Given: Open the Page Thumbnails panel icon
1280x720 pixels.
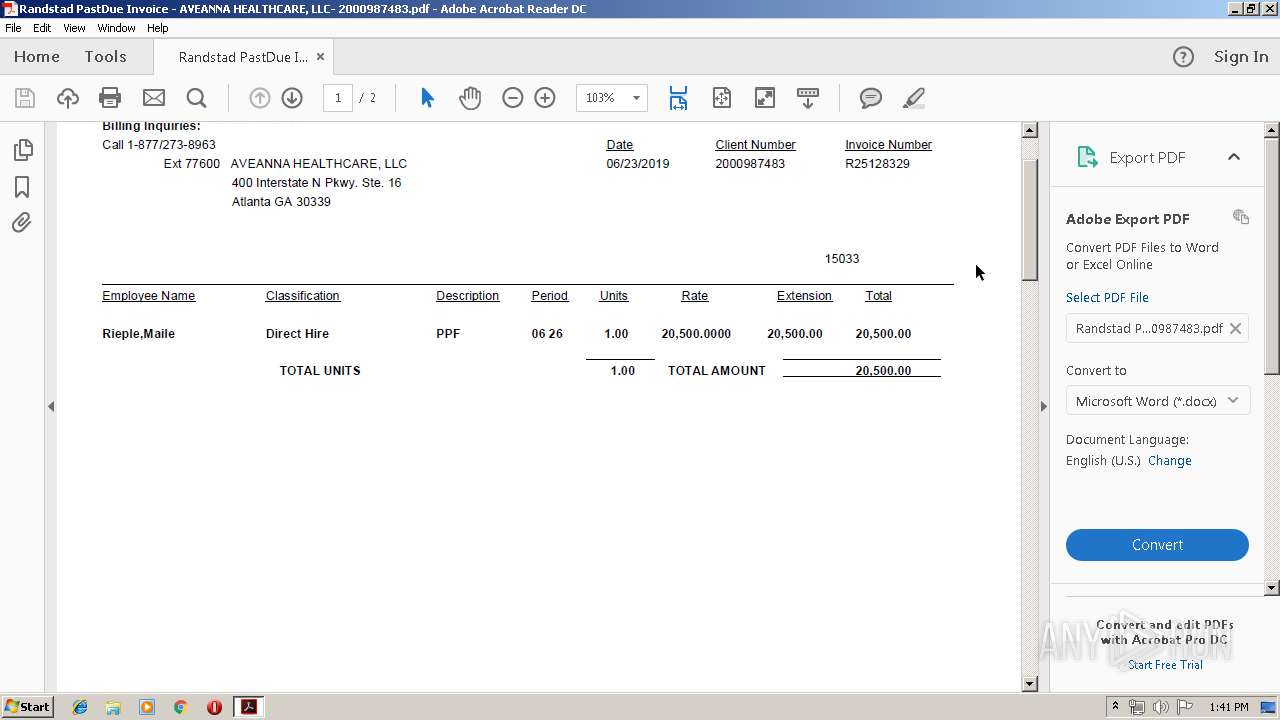Looking at the screenshot, I should click(22, 150).
